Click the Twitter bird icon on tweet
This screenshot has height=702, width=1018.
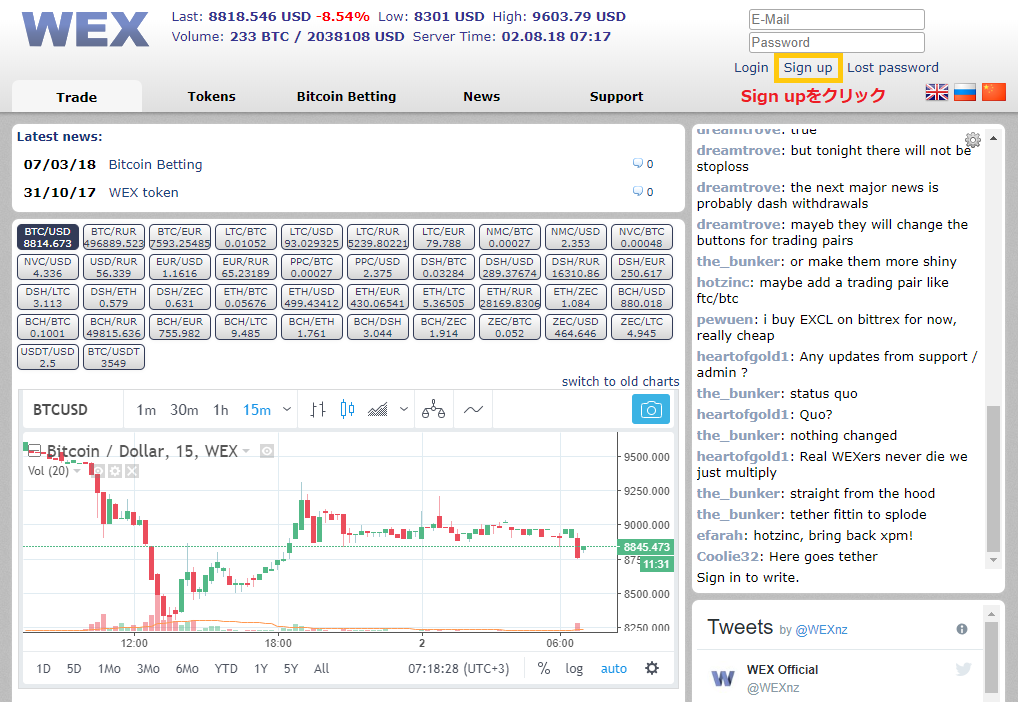point(963,669)
